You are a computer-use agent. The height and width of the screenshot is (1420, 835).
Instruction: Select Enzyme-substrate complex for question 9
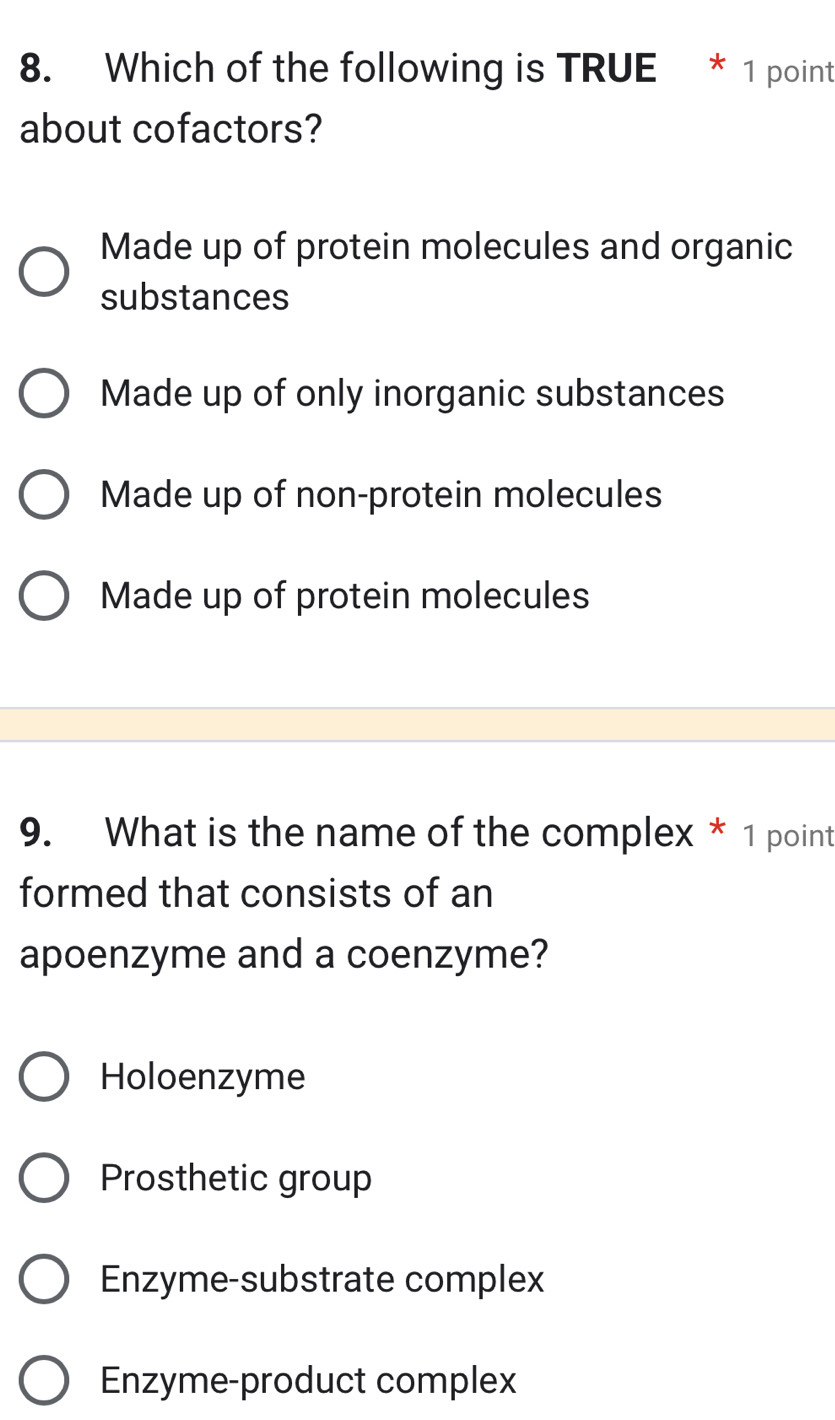point(44,1280)
